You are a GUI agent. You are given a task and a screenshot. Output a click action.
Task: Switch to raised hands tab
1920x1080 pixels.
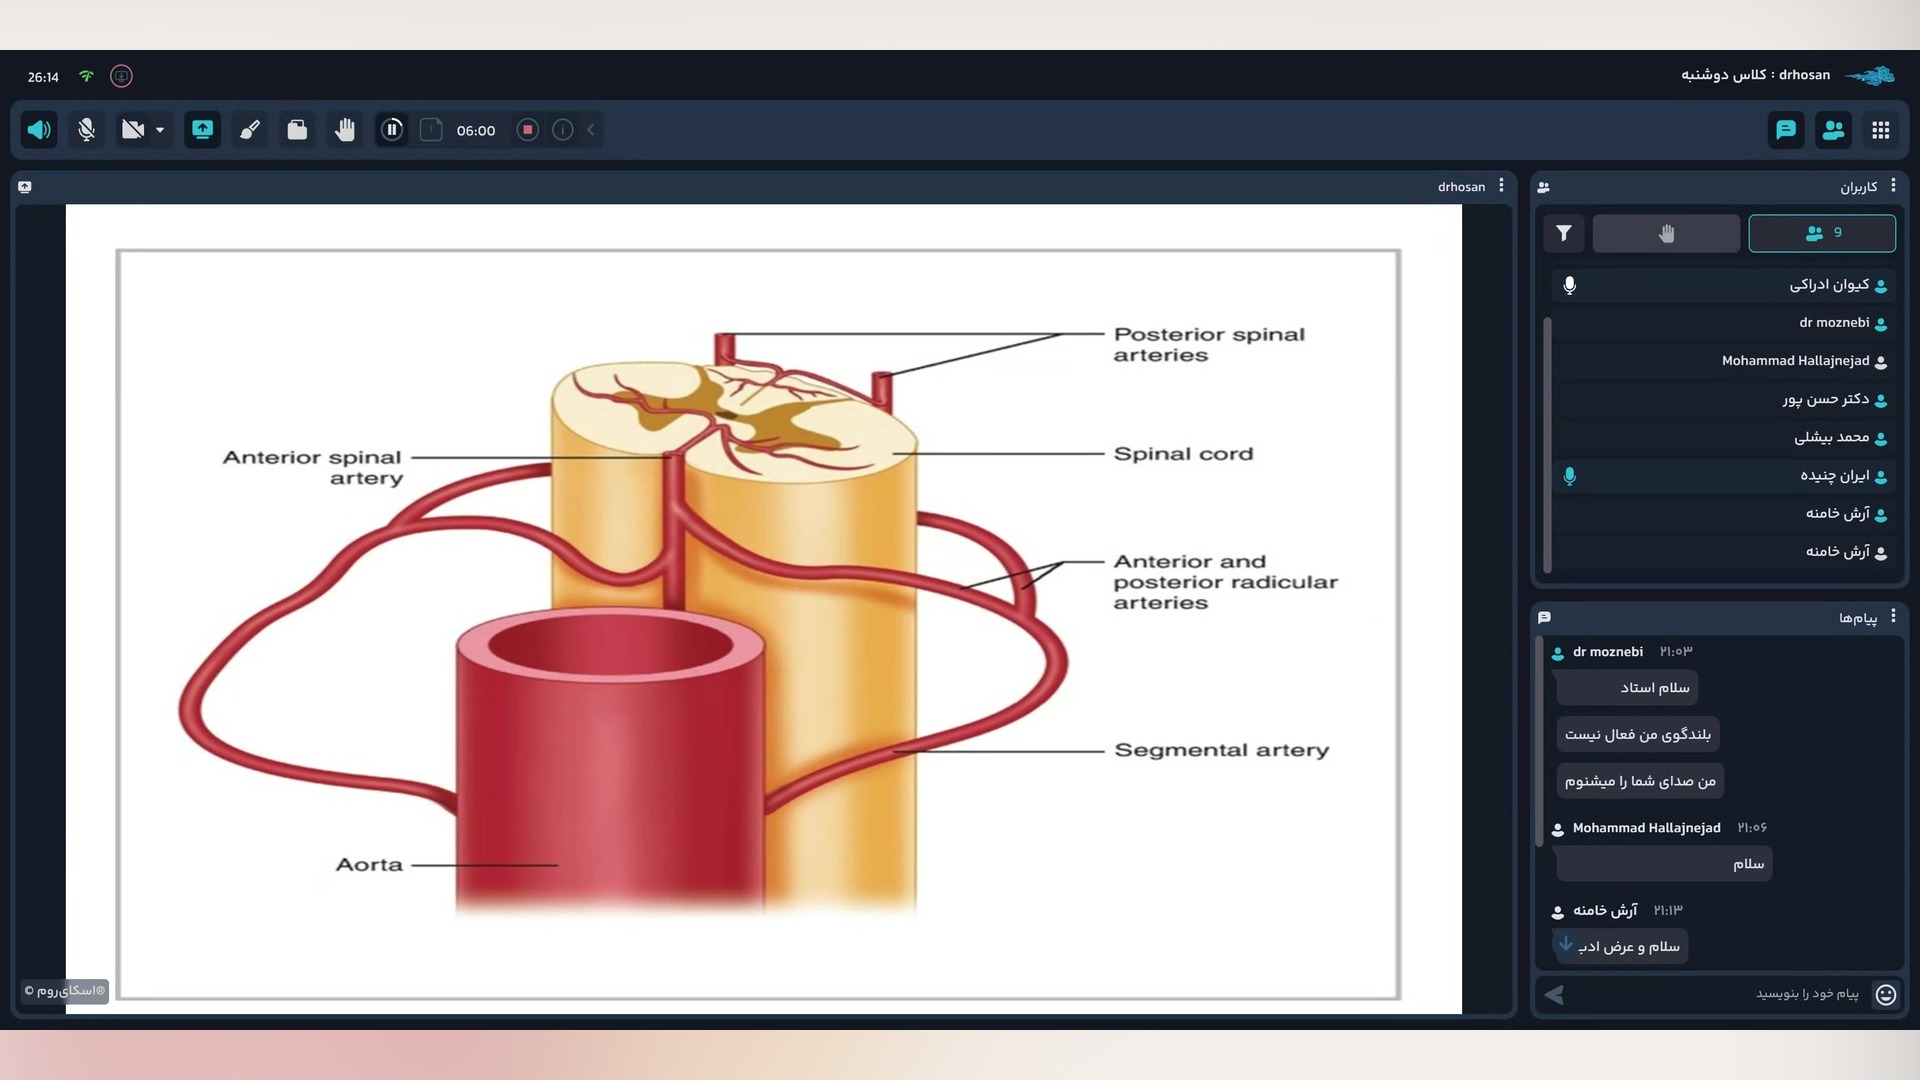1666,233
